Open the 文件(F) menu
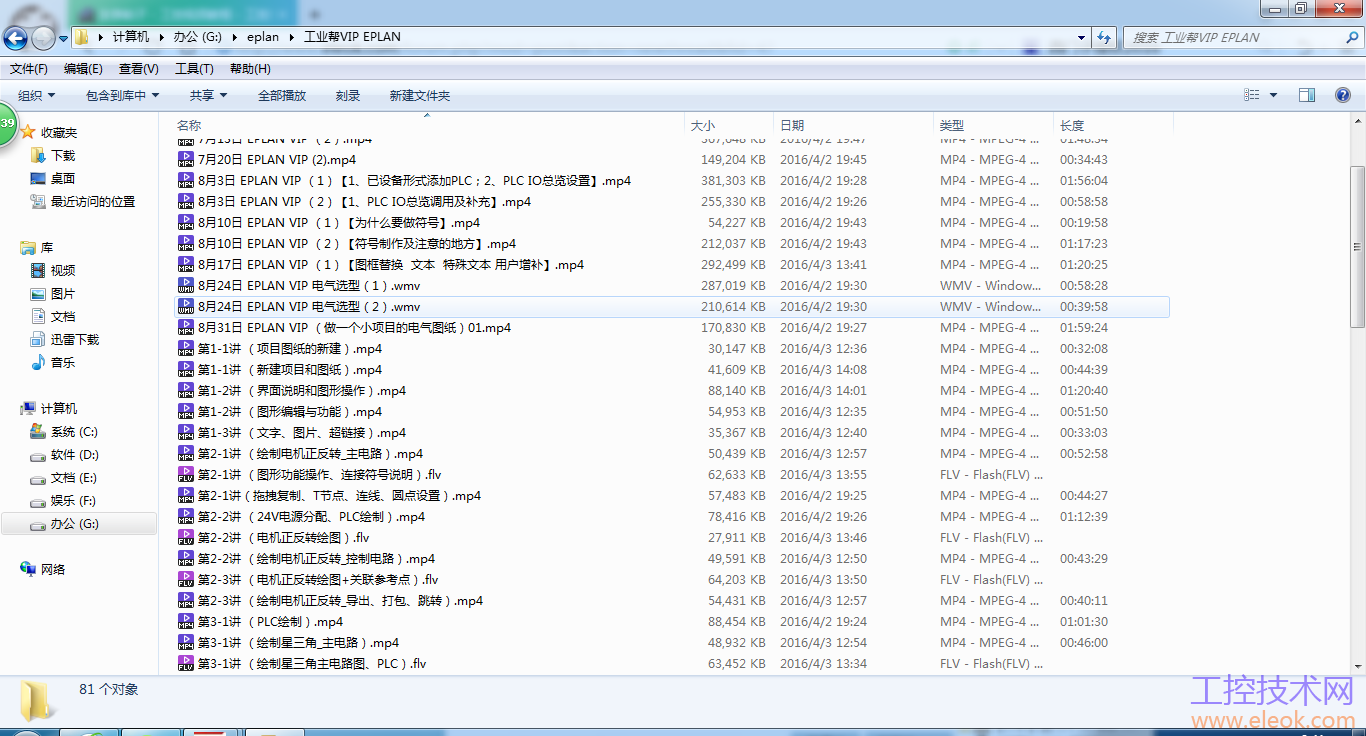 click(29, 69)
